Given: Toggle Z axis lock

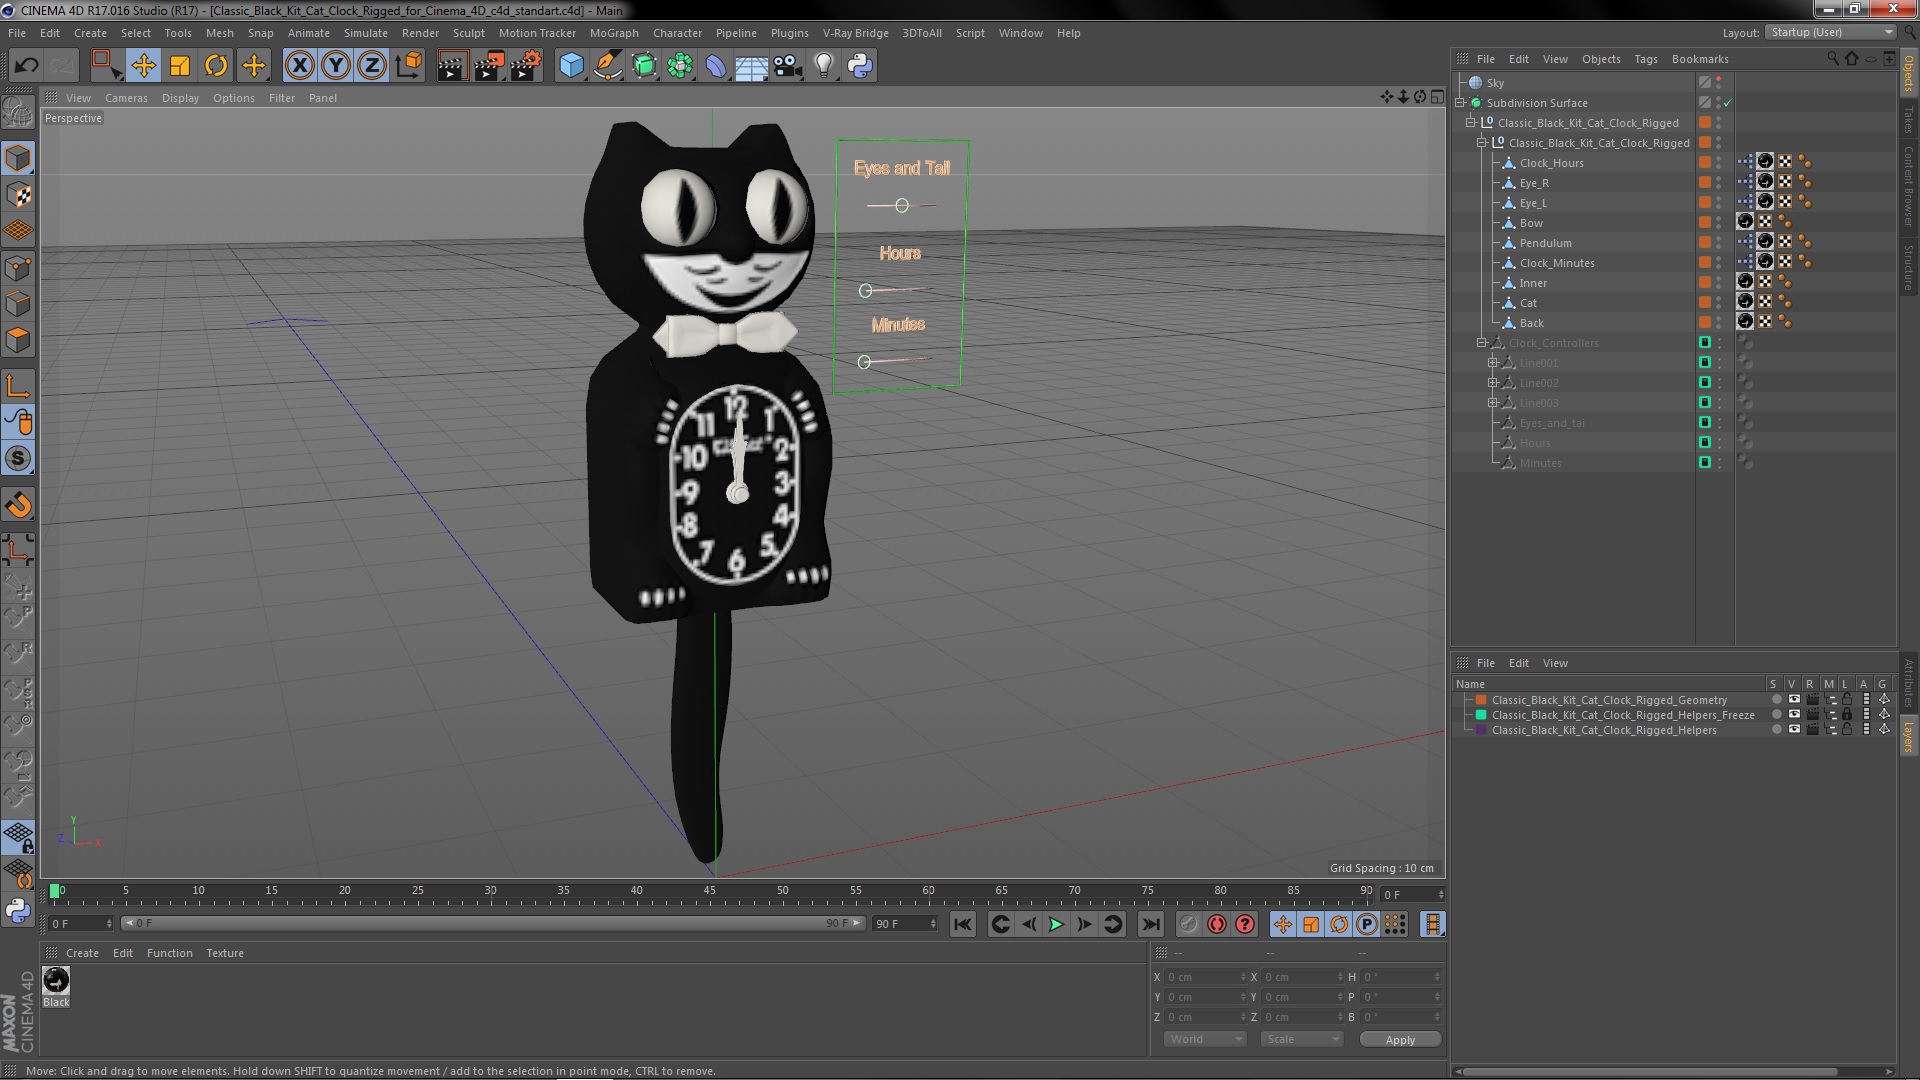Looking at the screenshot, I should (x=372, y=66).
